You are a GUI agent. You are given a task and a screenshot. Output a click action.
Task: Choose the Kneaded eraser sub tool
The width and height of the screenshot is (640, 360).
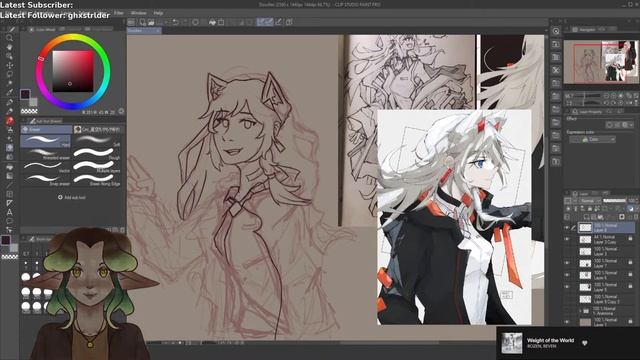tap(46, 154)
